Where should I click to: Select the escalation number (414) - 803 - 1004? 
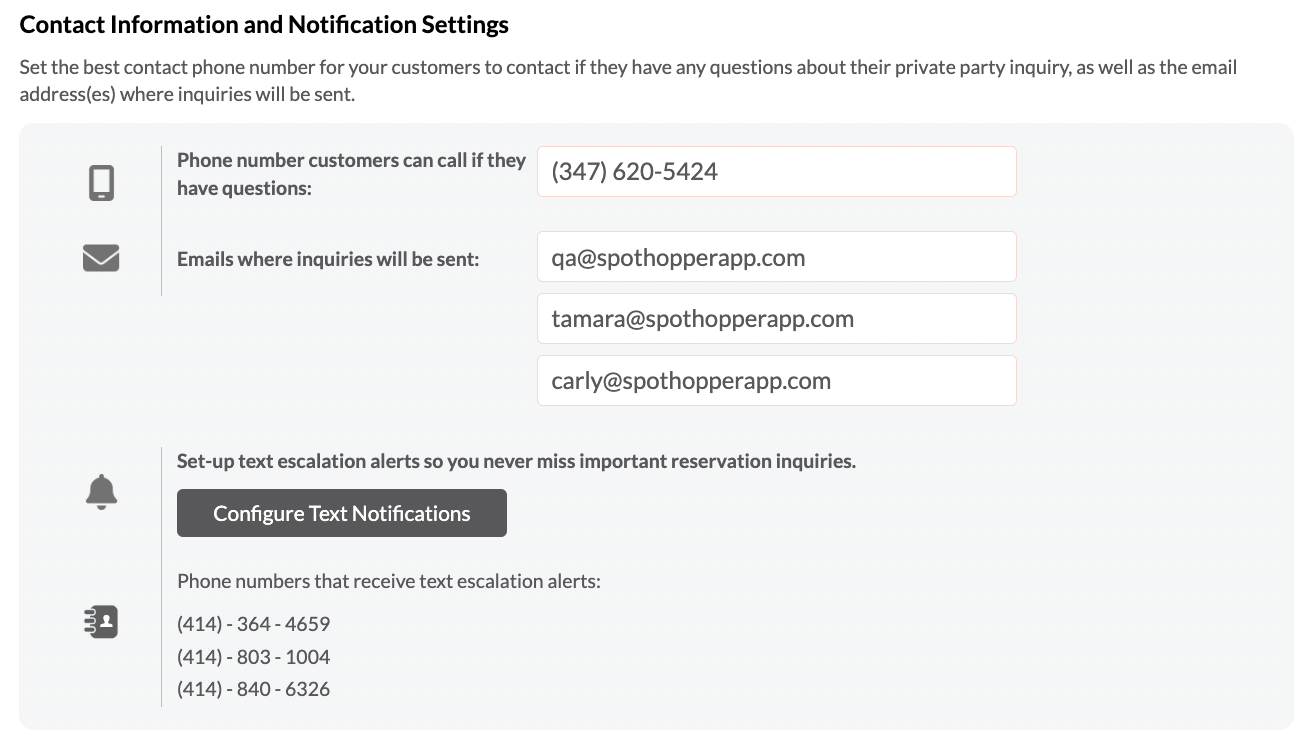coord(253,657)
